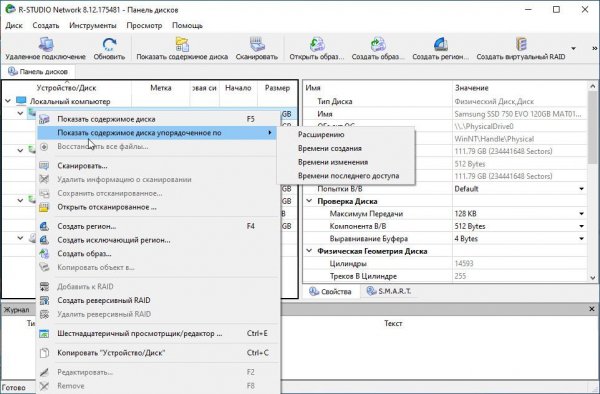Collapse the Проверка Диска property group

click(309, 201)
